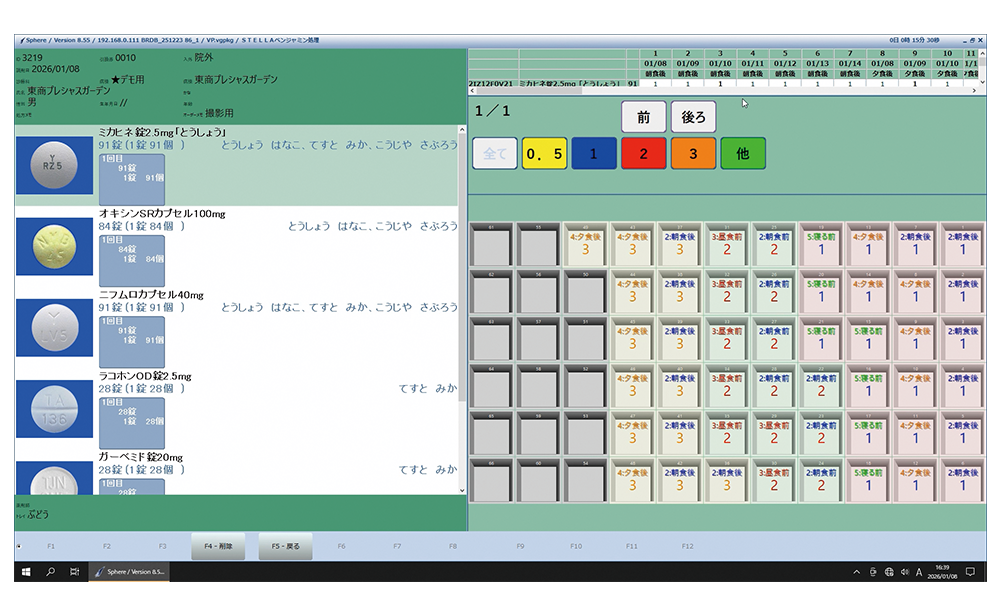Image resolution: width=1000 pixels, height=600 pixels.
Task: Select the 1回目 28錠 box under ラコホンOD錠
Action: pyautogui.click(x=132, y=423)
